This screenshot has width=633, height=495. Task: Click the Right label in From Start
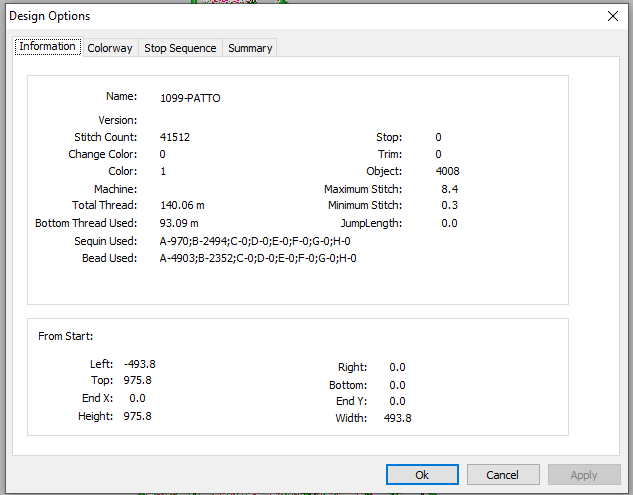tap(352, 367)
